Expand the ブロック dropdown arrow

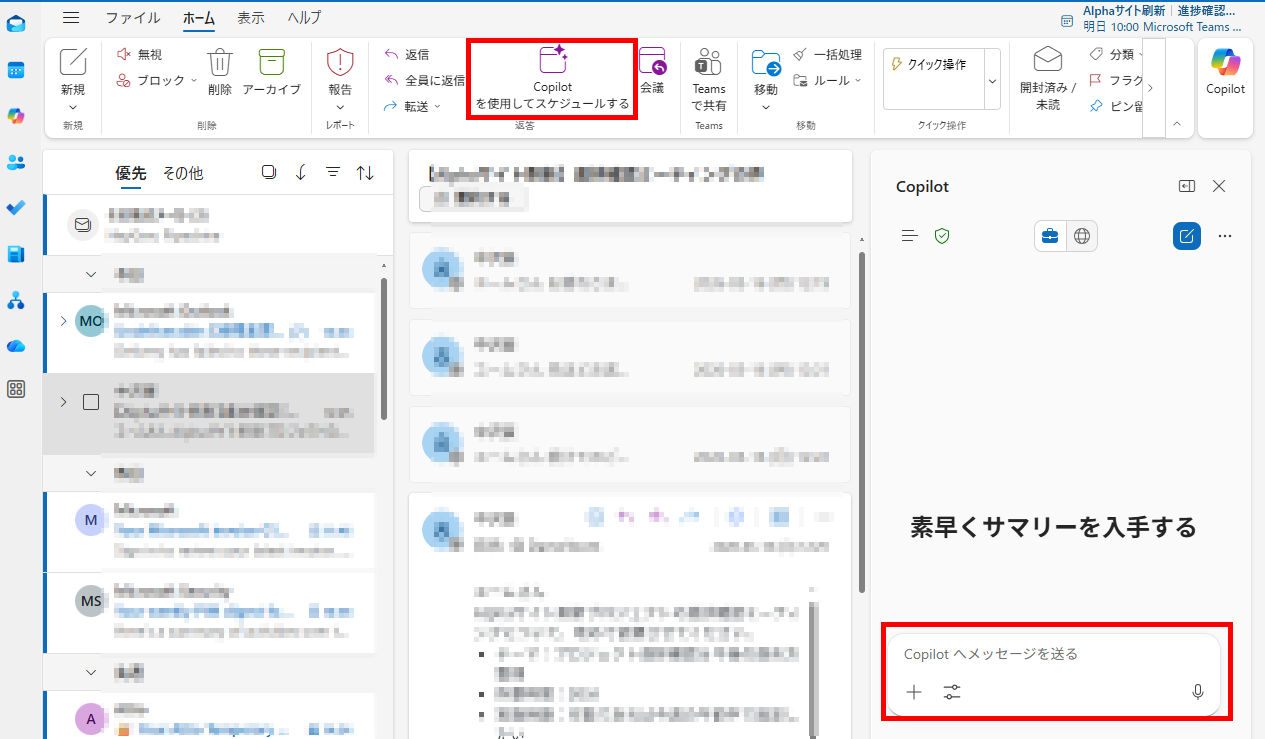(x=194, y=80)
